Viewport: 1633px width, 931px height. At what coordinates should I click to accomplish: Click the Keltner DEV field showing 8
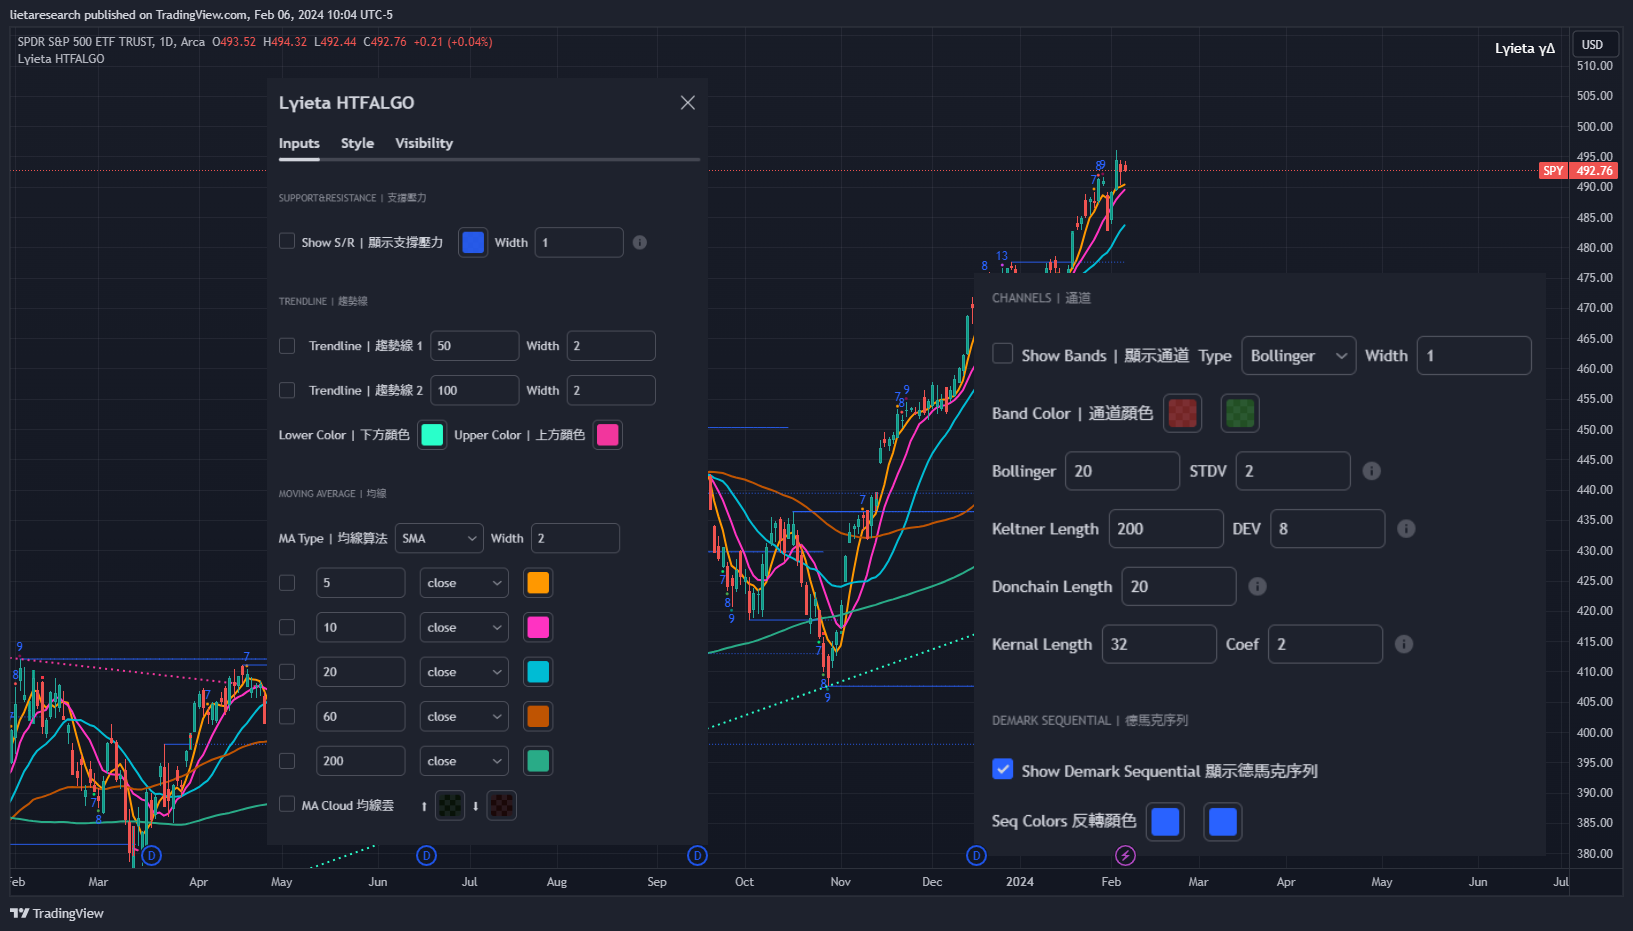pyautogui.click(x=1328, y=529)
